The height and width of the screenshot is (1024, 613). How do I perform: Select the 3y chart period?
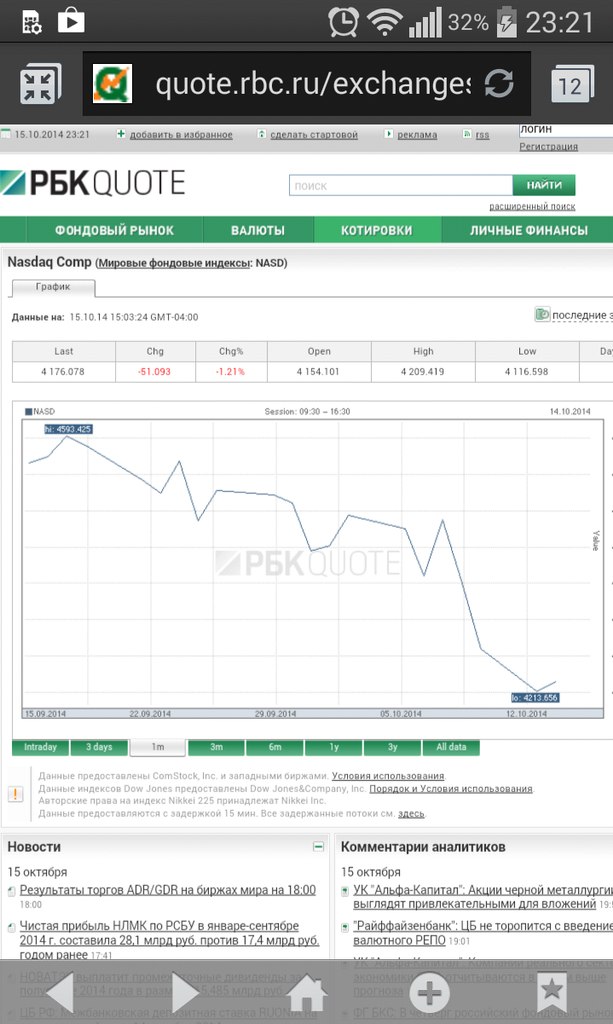[392, 747]
